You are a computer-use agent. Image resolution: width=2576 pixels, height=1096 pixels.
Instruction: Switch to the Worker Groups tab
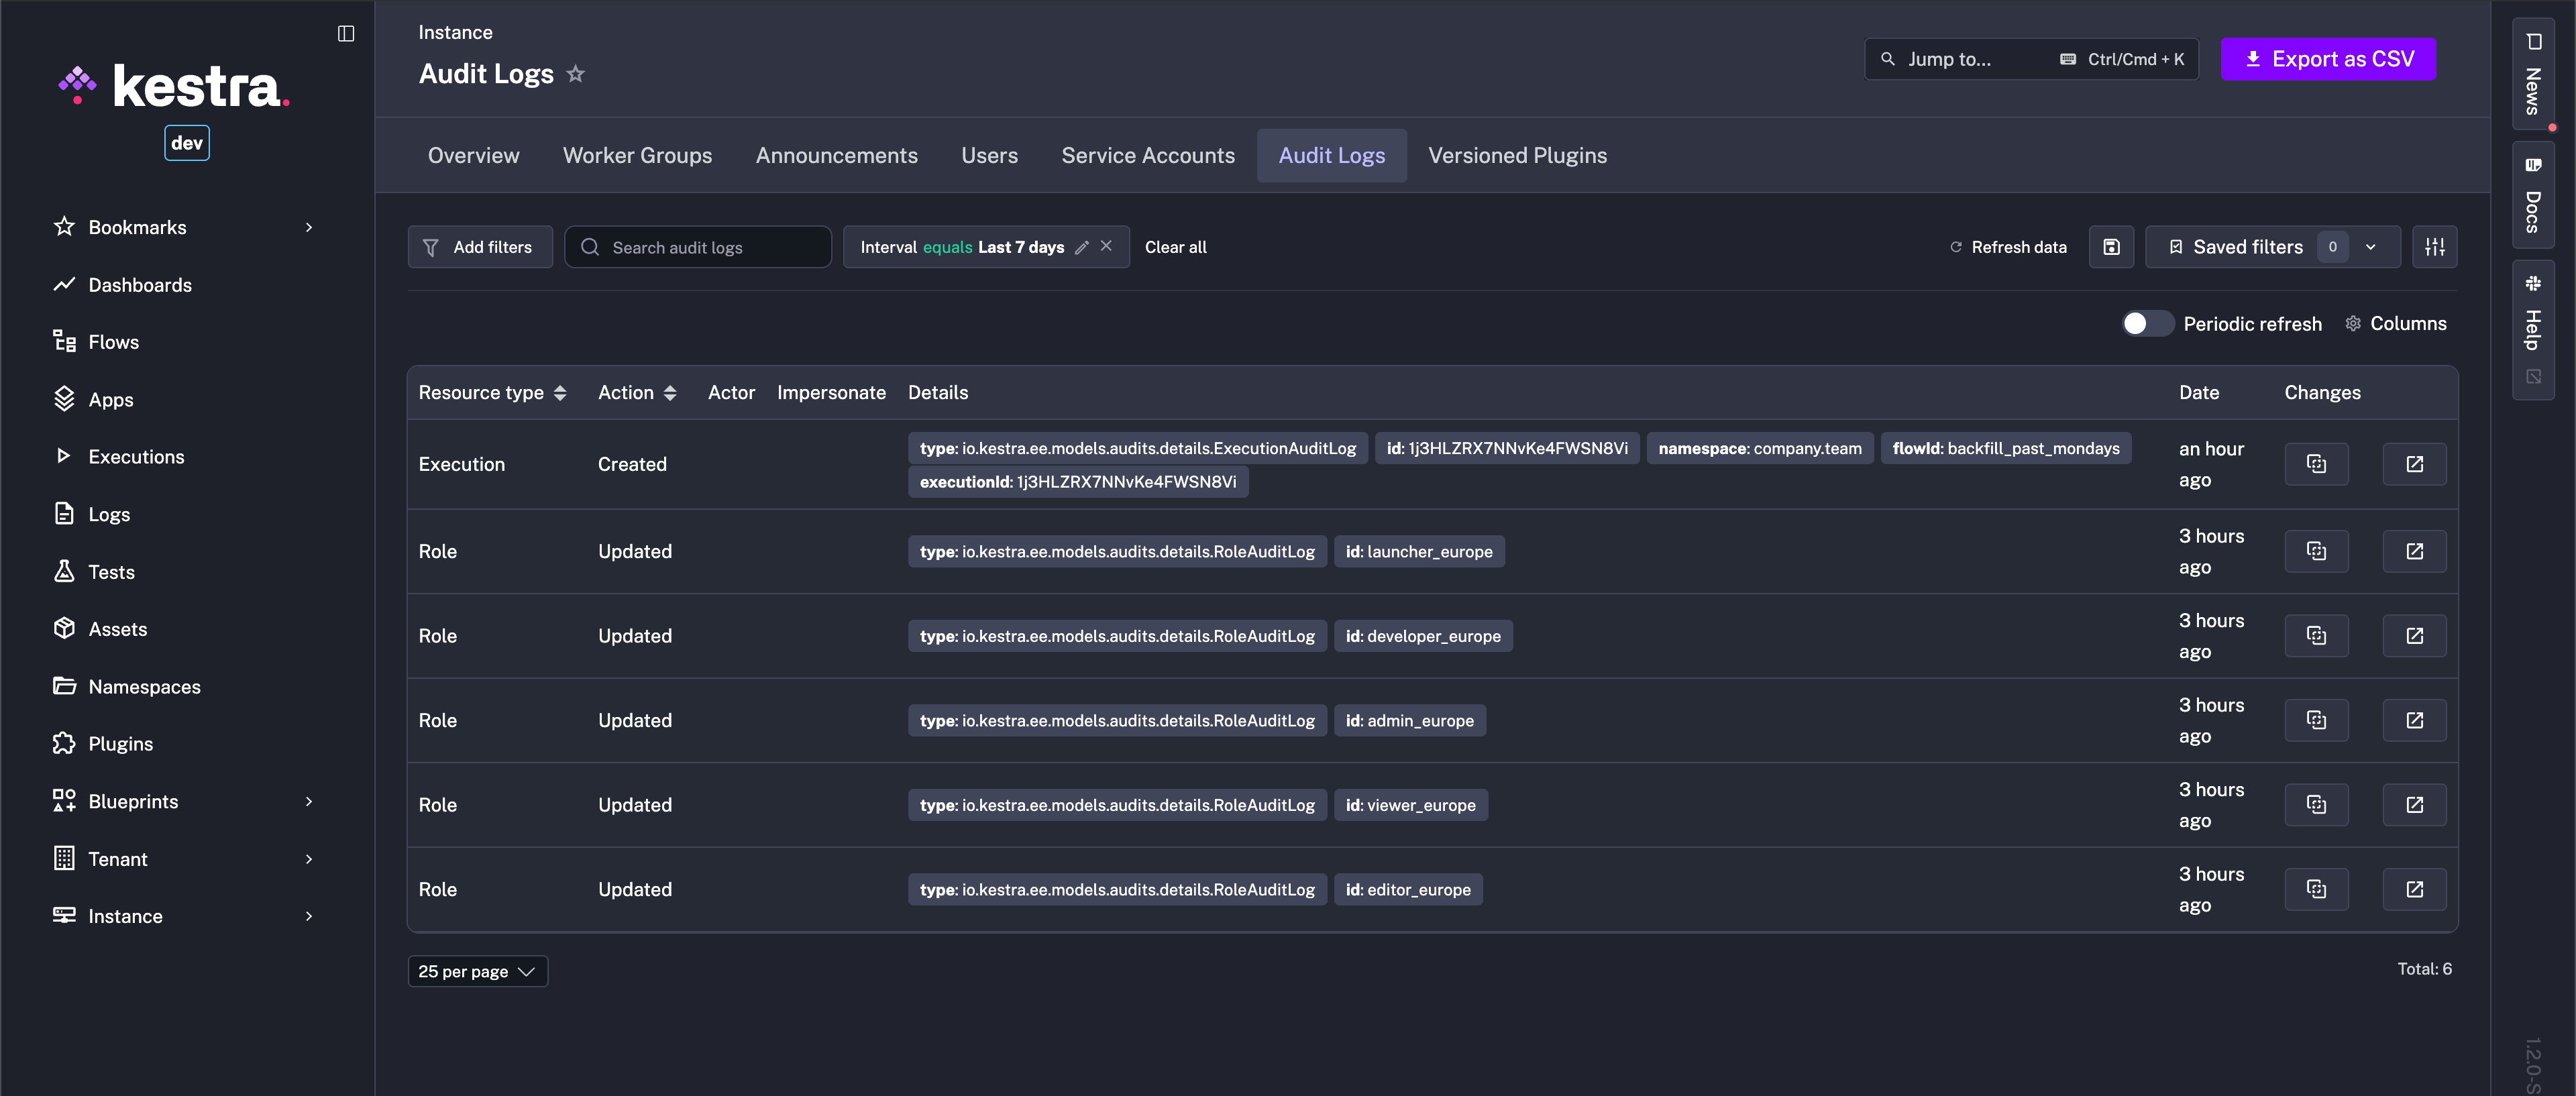[x=637, y=155]
